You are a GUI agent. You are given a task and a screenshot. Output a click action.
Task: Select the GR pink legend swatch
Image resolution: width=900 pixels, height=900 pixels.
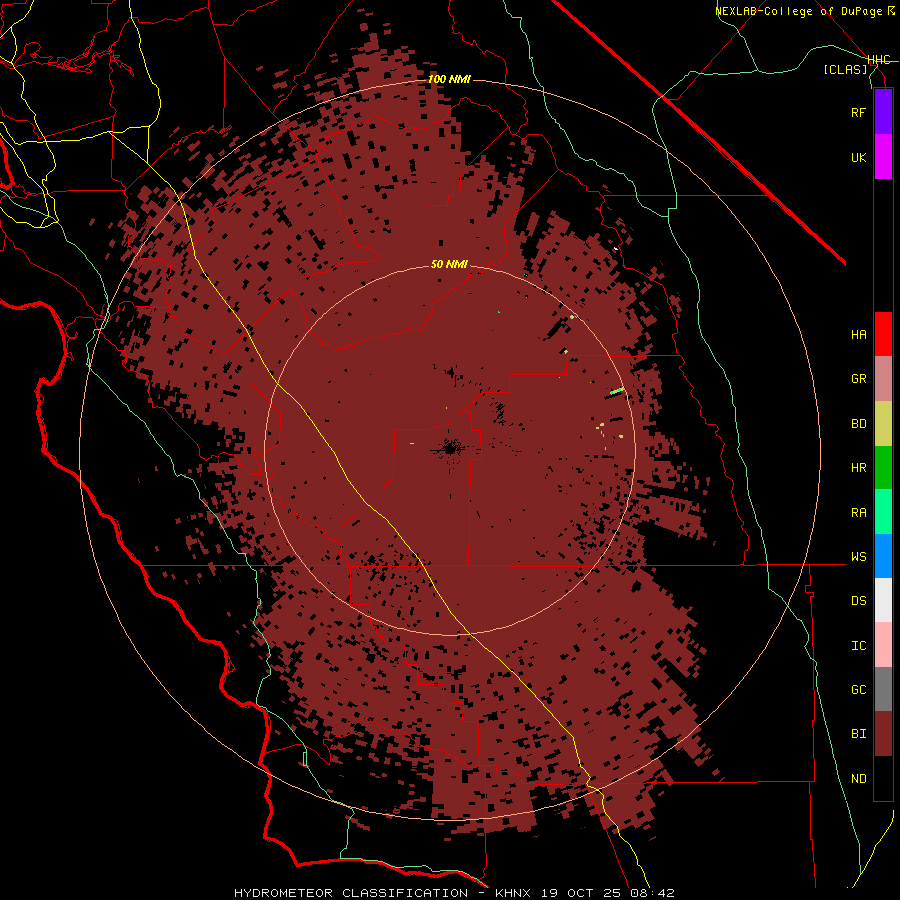883,379
